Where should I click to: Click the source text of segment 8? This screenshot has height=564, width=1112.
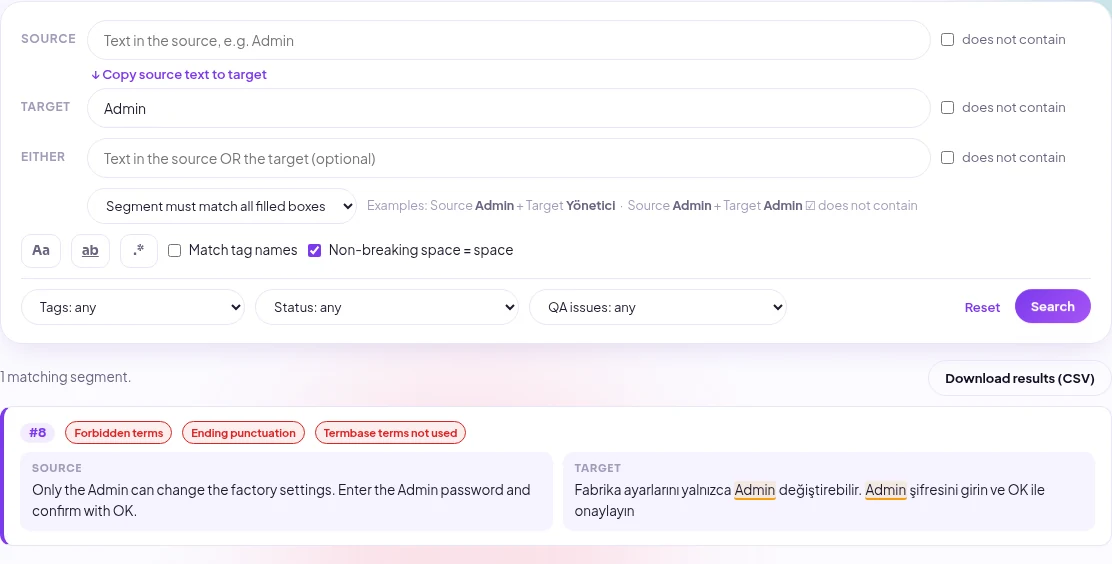[281, 500]
